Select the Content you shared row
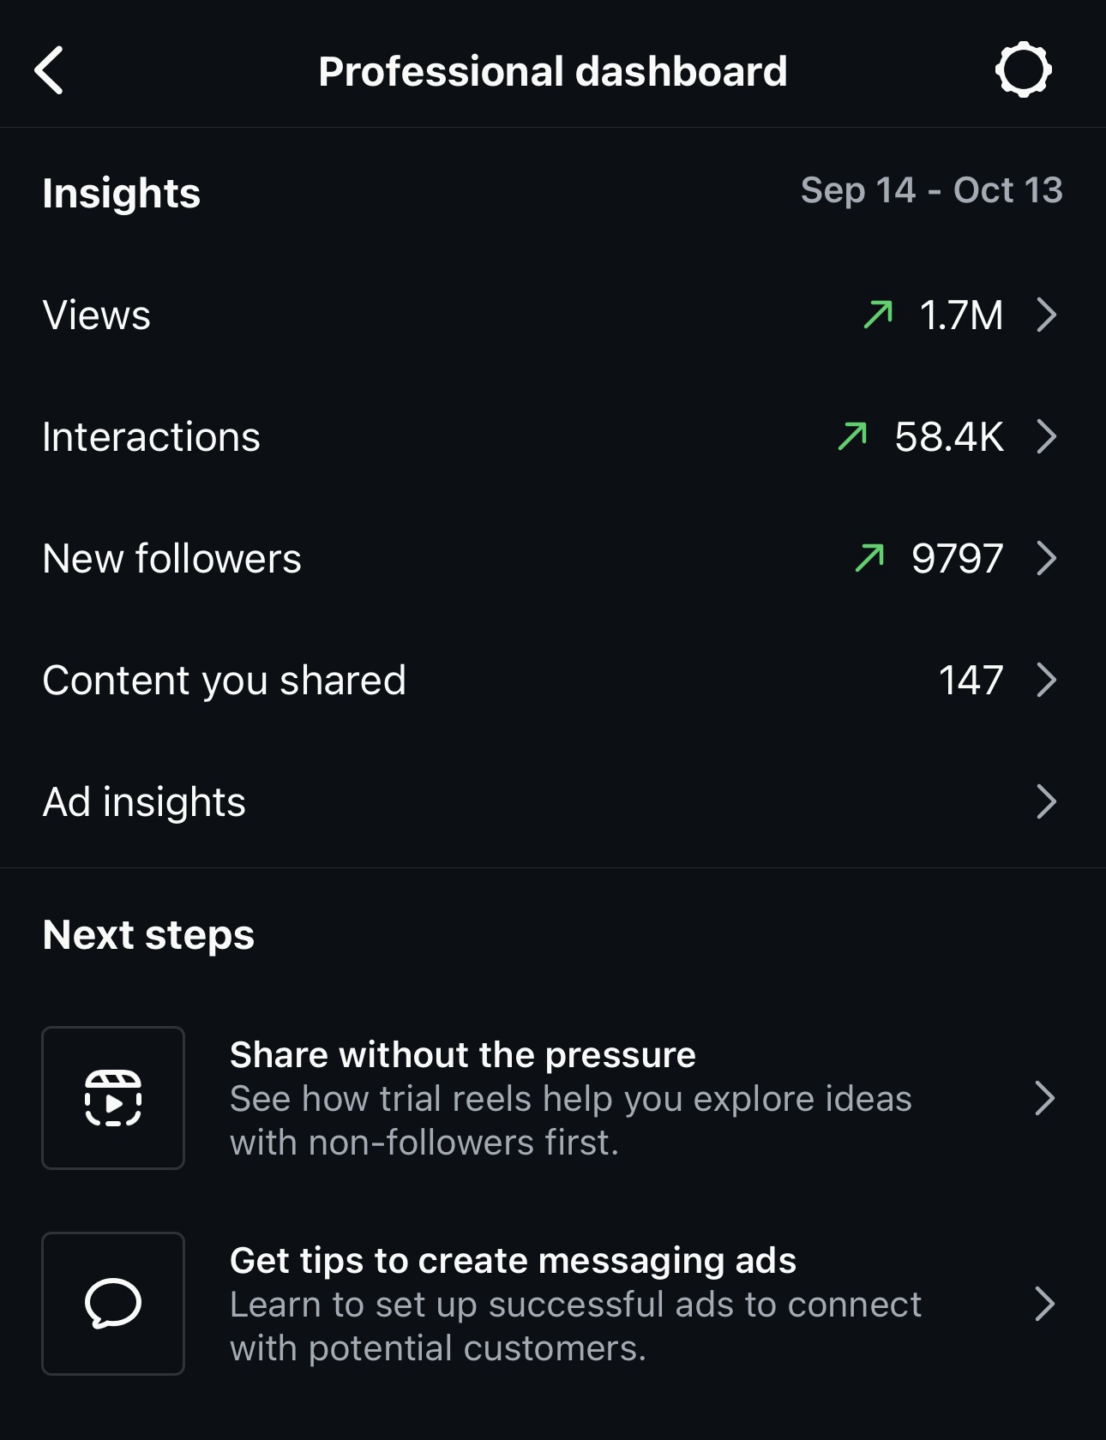 coord(224,680)
